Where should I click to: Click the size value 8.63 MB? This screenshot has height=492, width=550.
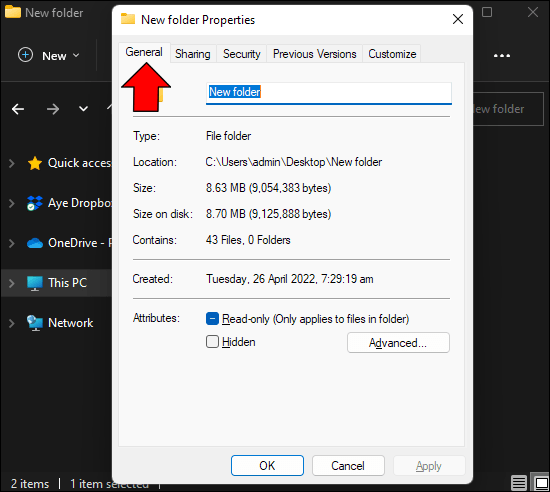click(x=268, y=188)
